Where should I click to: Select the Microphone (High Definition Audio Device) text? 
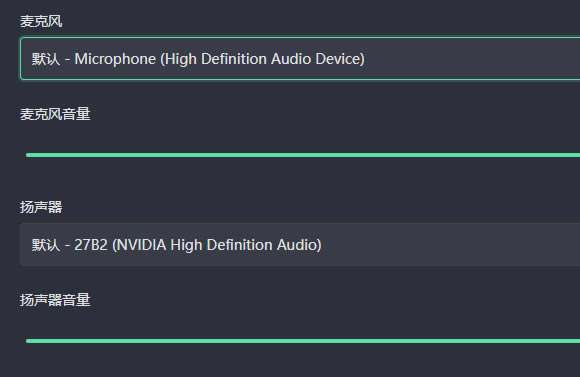point(220,59)
